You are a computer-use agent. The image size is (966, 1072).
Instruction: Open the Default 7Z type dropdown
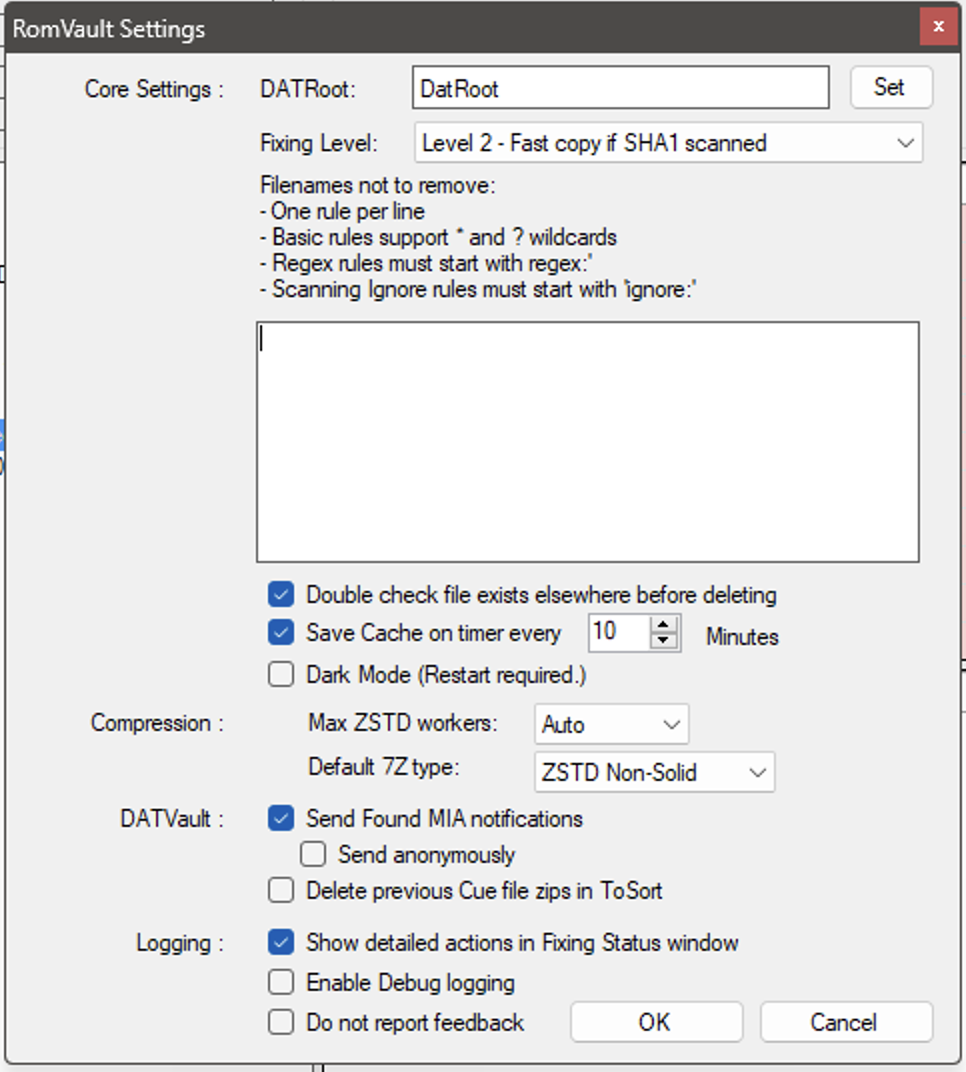pos(654,773)
